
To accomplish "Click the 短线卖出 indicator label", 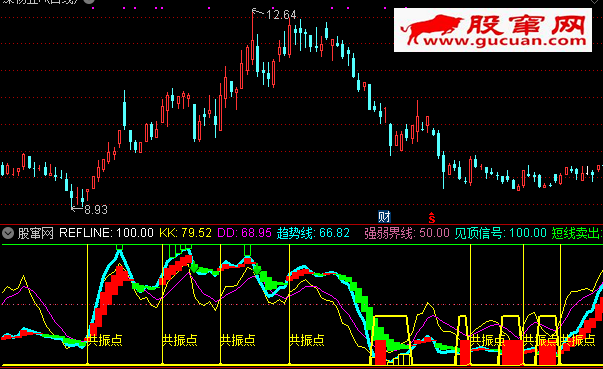I will pos(577,233).
